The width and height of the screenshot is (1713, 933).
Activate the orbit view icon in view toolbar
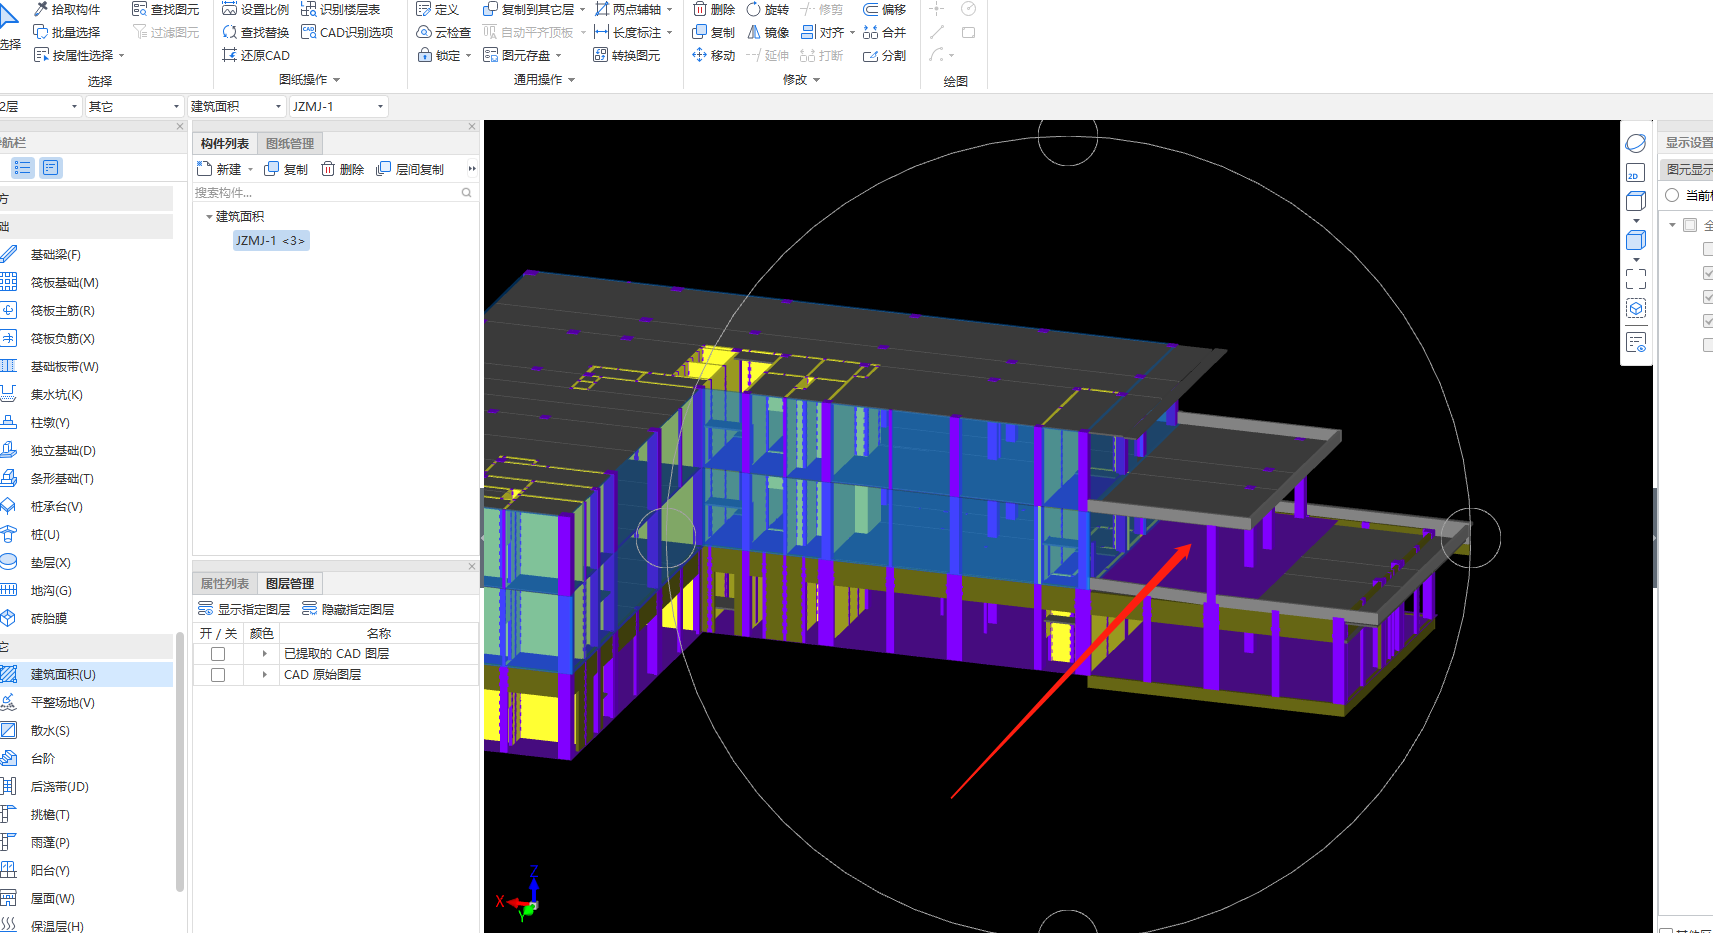pos(1636,143)
